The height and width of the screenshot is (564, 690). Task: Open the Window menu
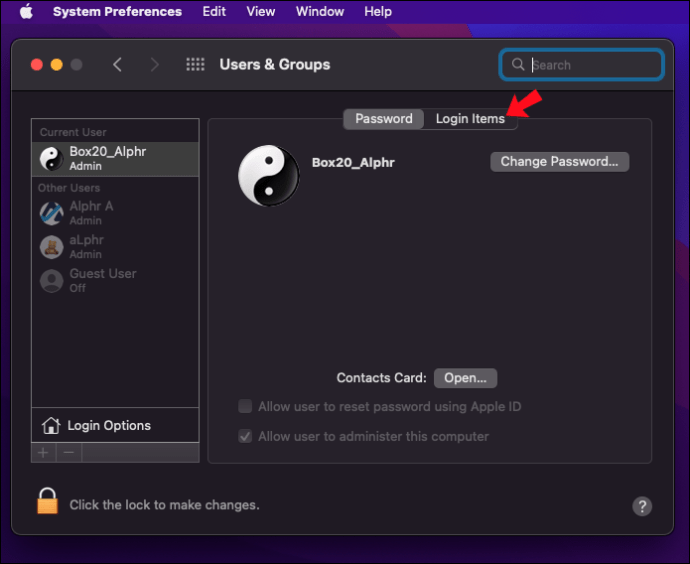(319, 11)
